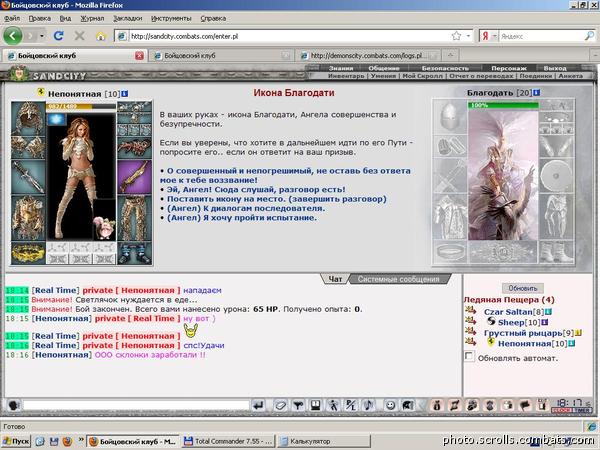Open the Умения submenu link
This screenshot has width=600, height=450.
[383, 76]
